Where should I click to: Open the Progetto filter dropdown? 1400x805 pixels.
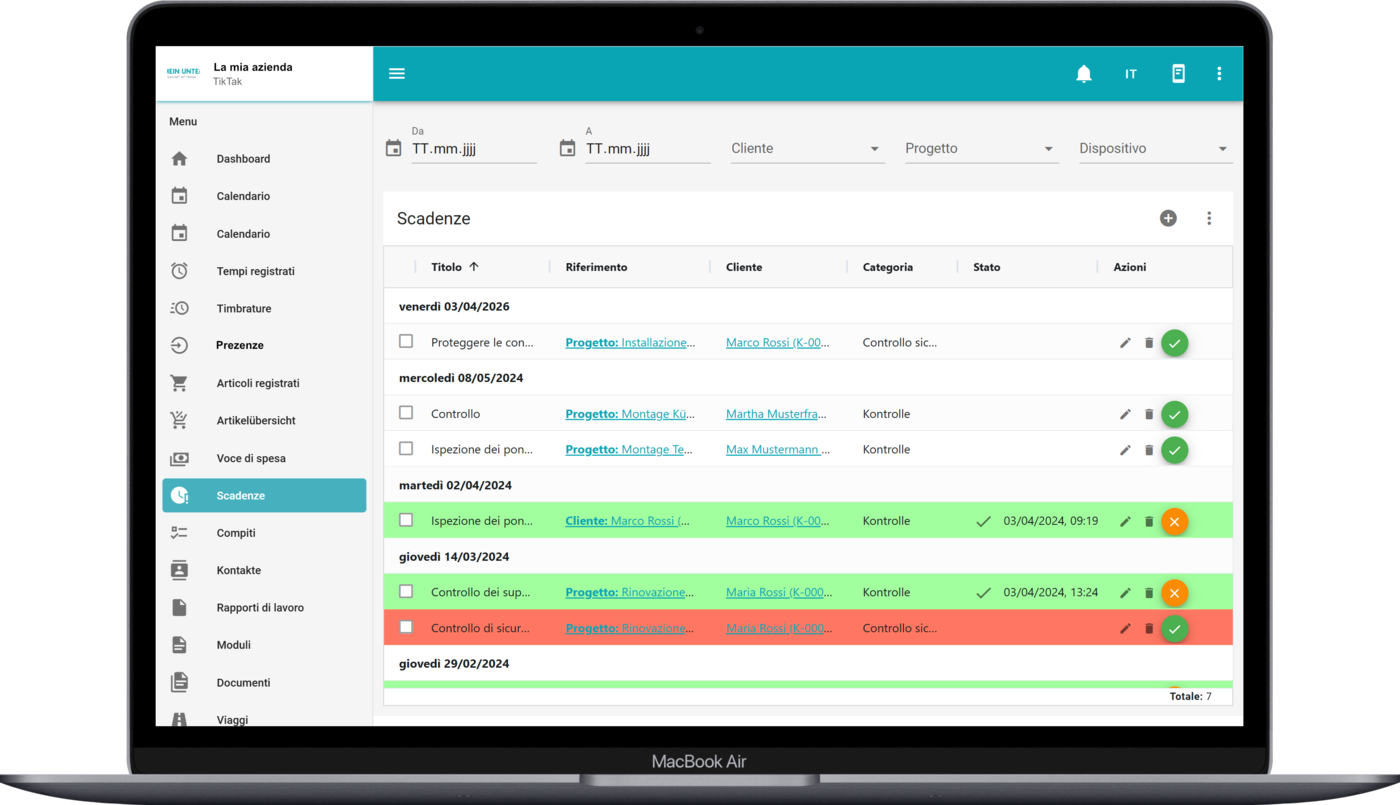[980, 149]
